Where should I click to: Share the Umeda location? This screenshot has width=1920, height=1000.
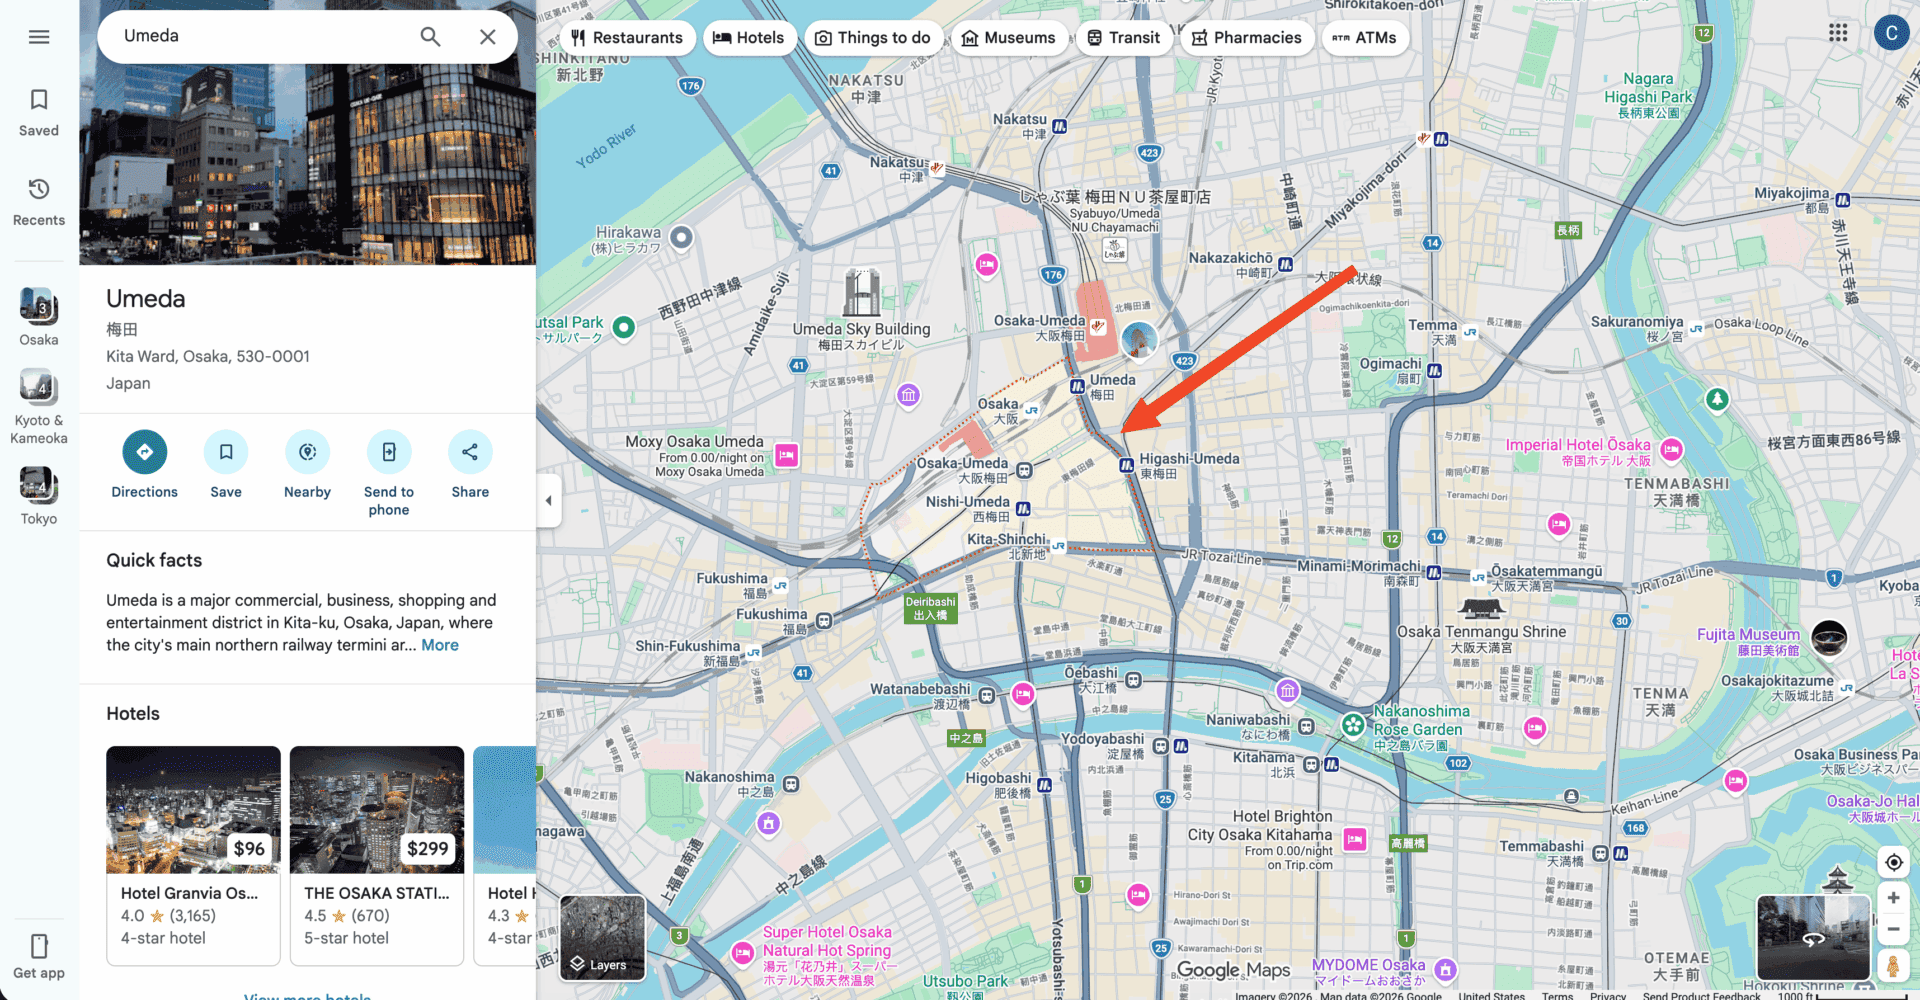(x=470, y=452)
